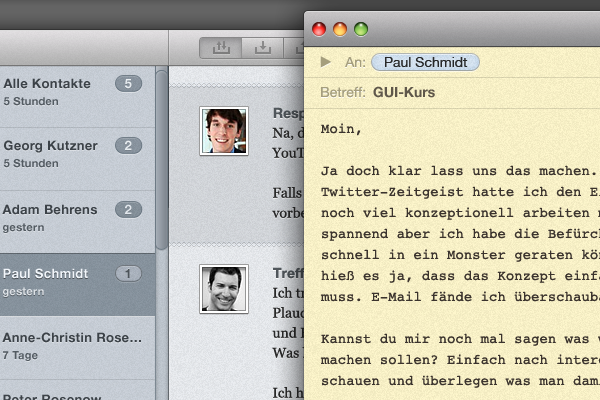600x400 pixels.
Task: Select the highlighted Paul Schmidt contact row
Action: tap(77, 284)
